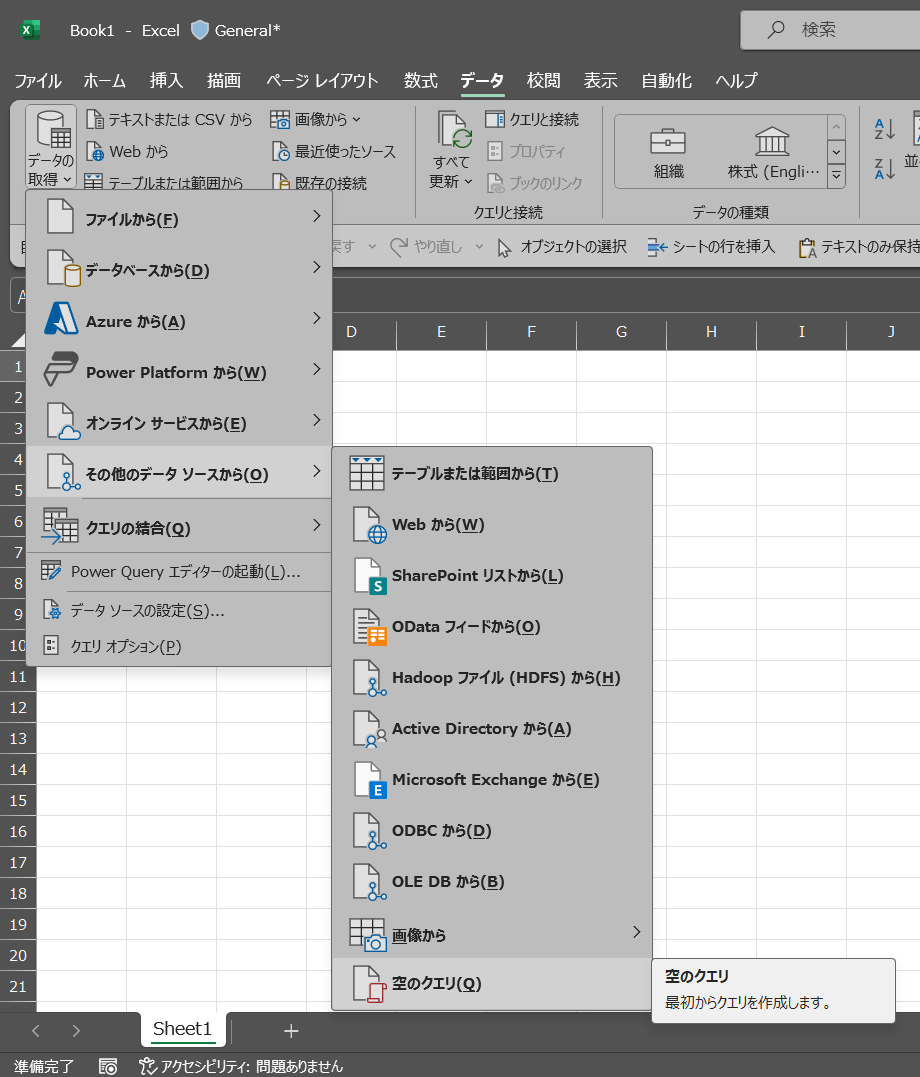Click Web から in the ribbon
The height and width of the screenshot is (1077, 920).
[128, 151]
